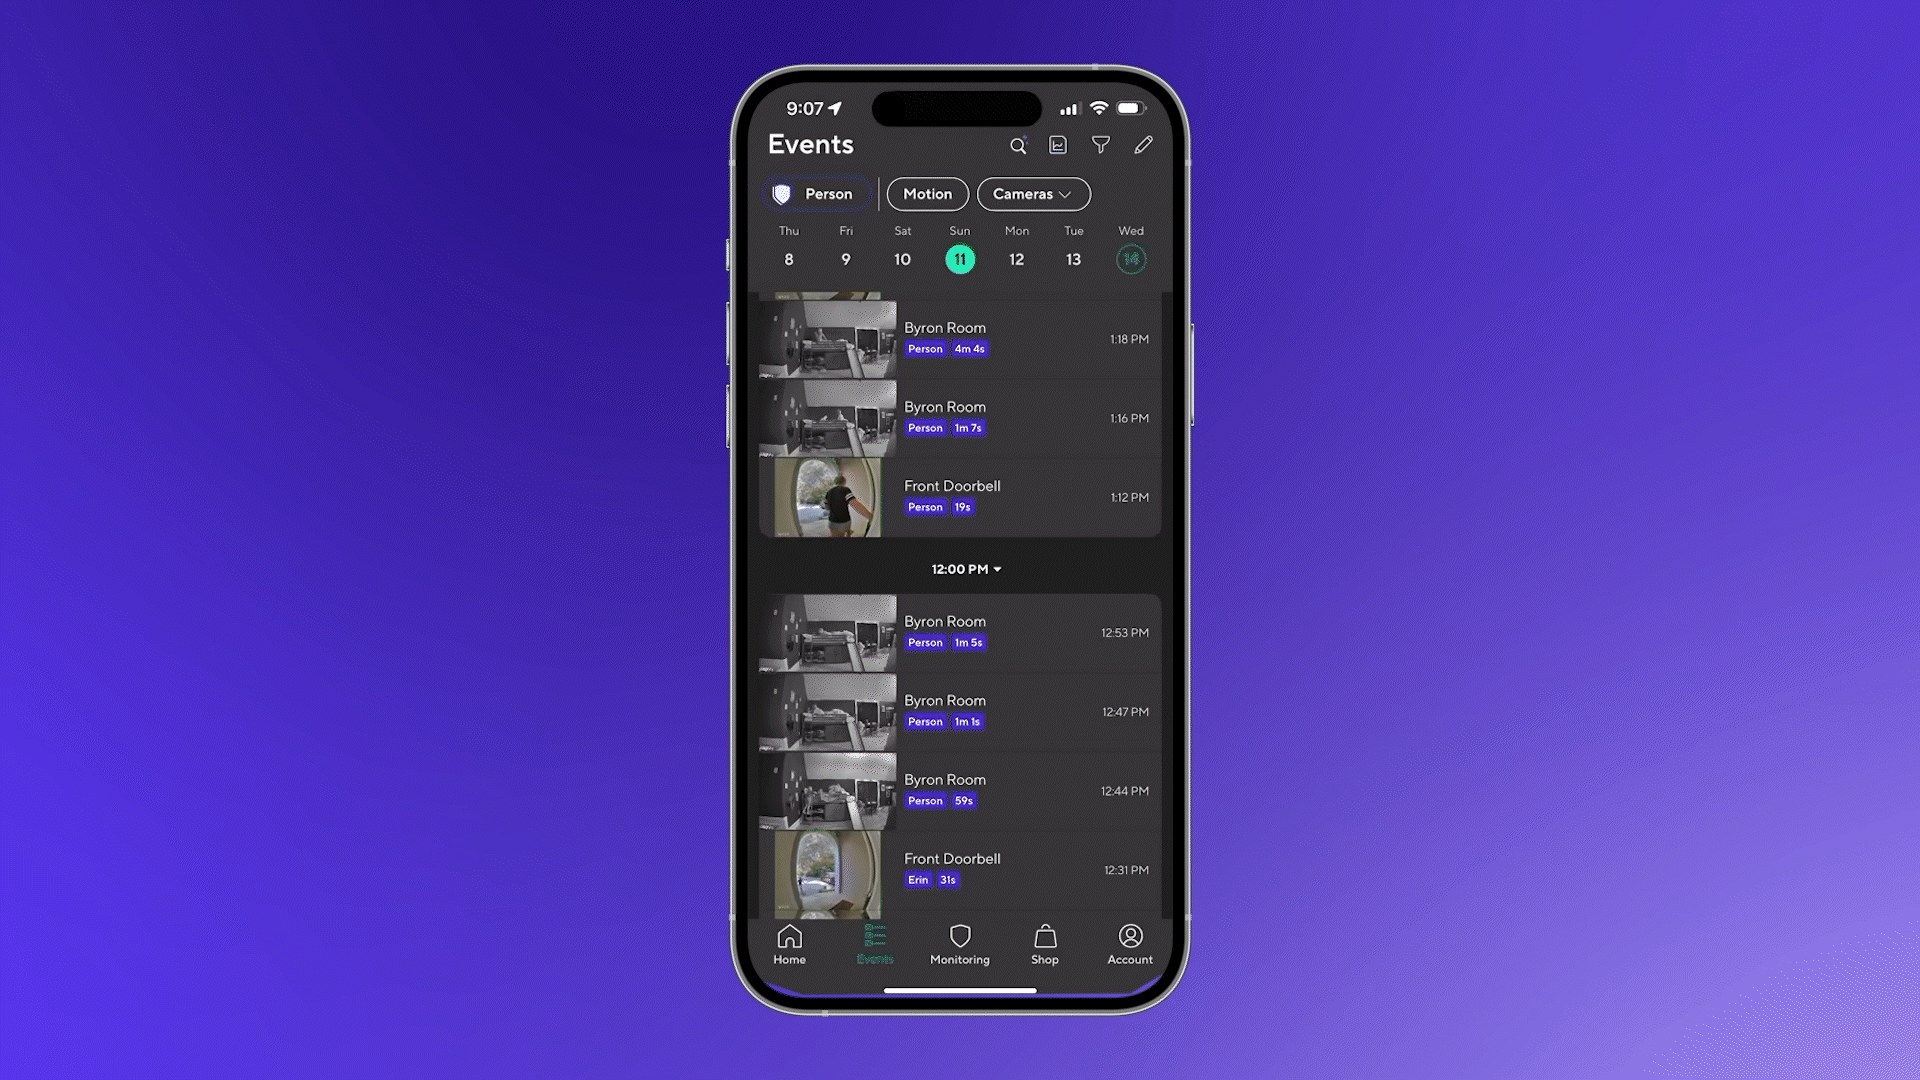Image resolution: width=1920 pixels, height=1080 pixels.
Task: Tap the save/bookmark icon in Events
Action: tap(1058, 145)
